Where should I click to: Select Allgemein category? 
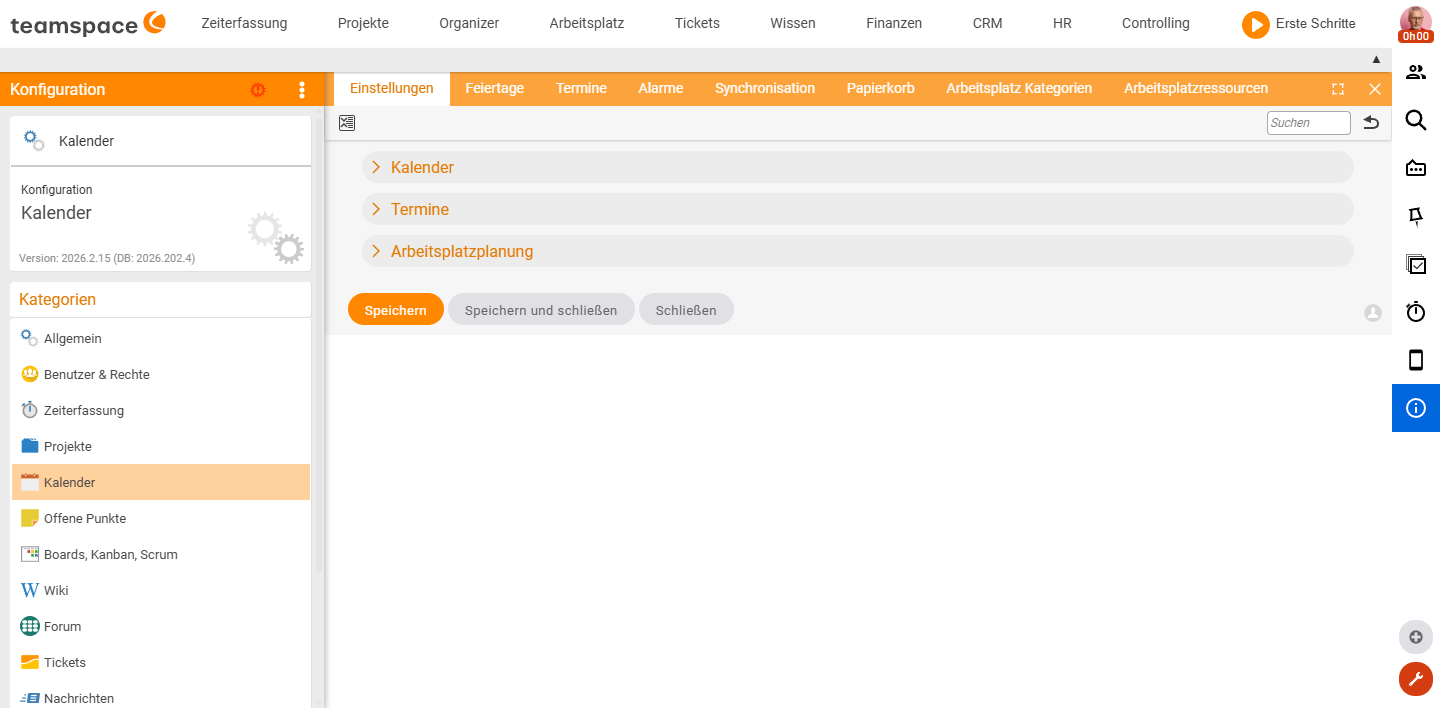click(x=161, y=338)
